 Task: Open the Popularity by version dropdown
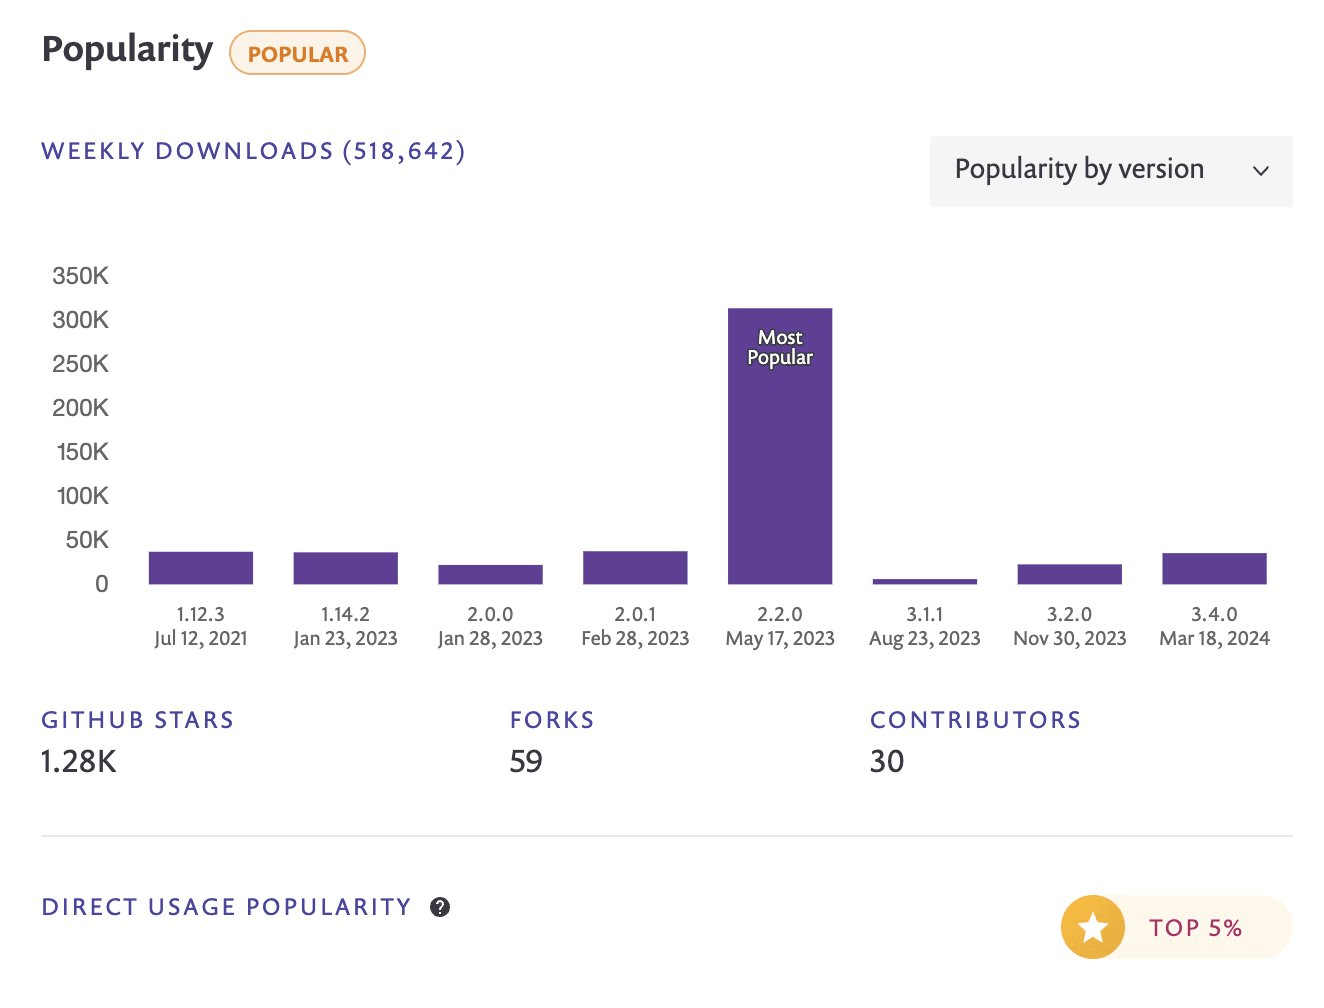(1110, 171)
